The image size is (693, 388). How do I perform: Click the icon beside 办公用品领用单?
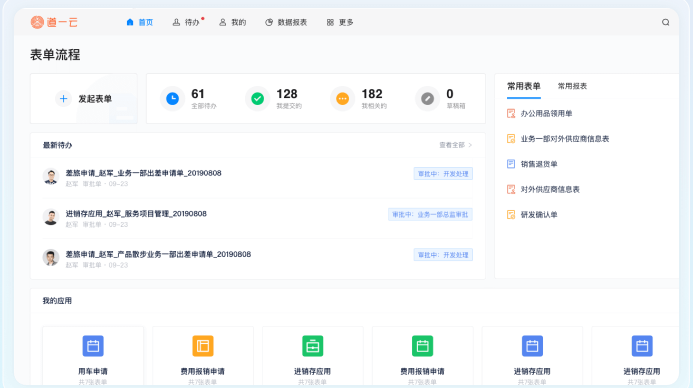(511, 114)
